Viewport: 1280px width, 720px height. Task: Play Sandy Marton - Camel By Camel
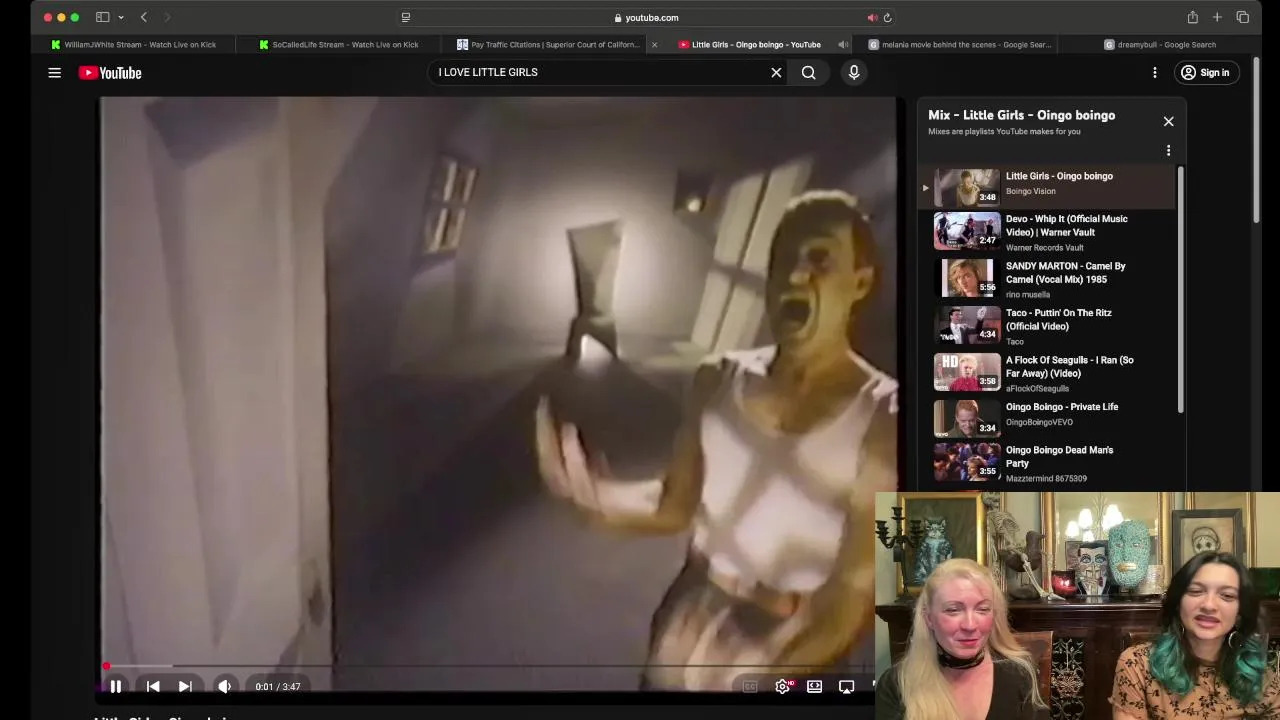pos(1048,279)
